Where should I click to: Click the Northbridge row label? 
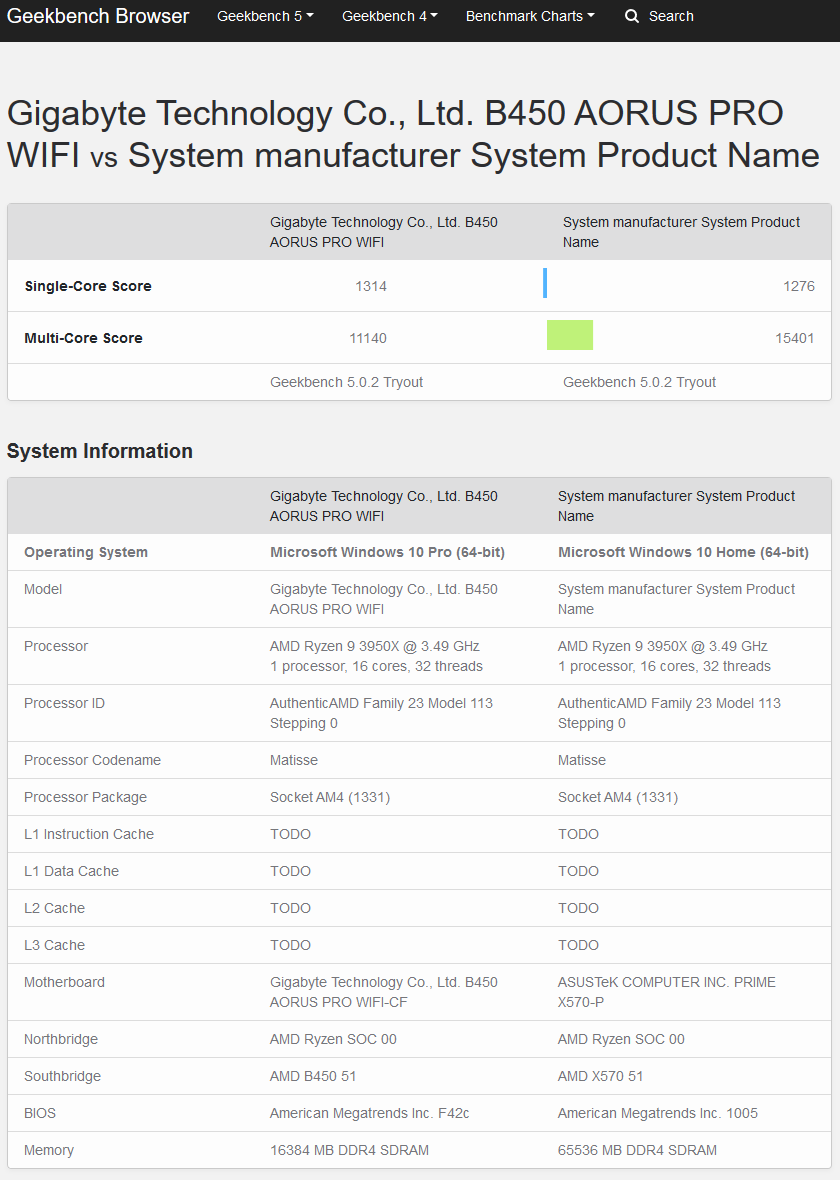coord(61,1039)
